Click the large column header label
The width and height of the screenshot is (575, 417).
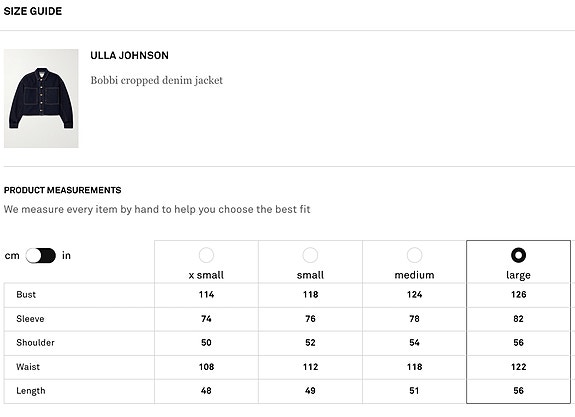click(519, 275)
